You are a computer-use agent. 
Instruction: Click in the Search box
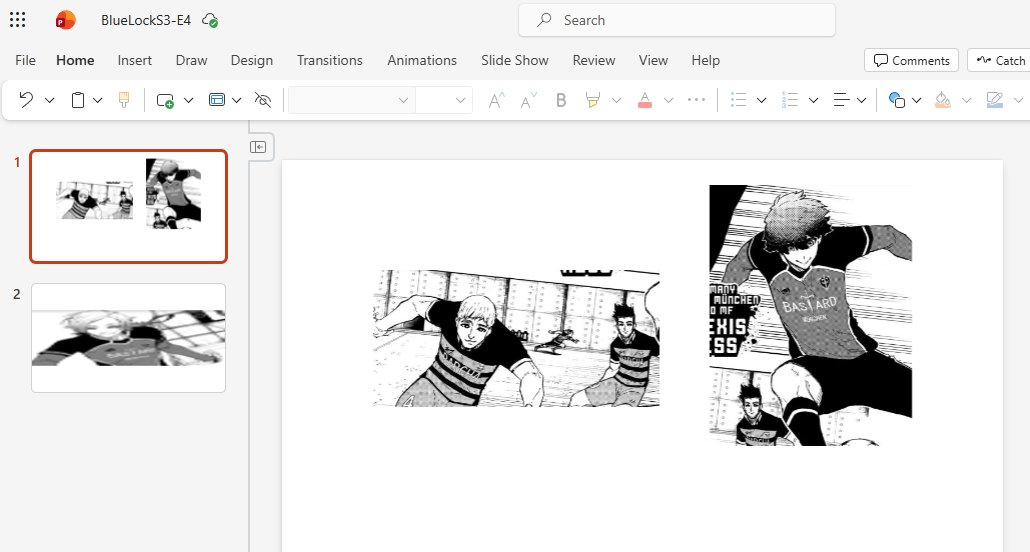[677, 20]
